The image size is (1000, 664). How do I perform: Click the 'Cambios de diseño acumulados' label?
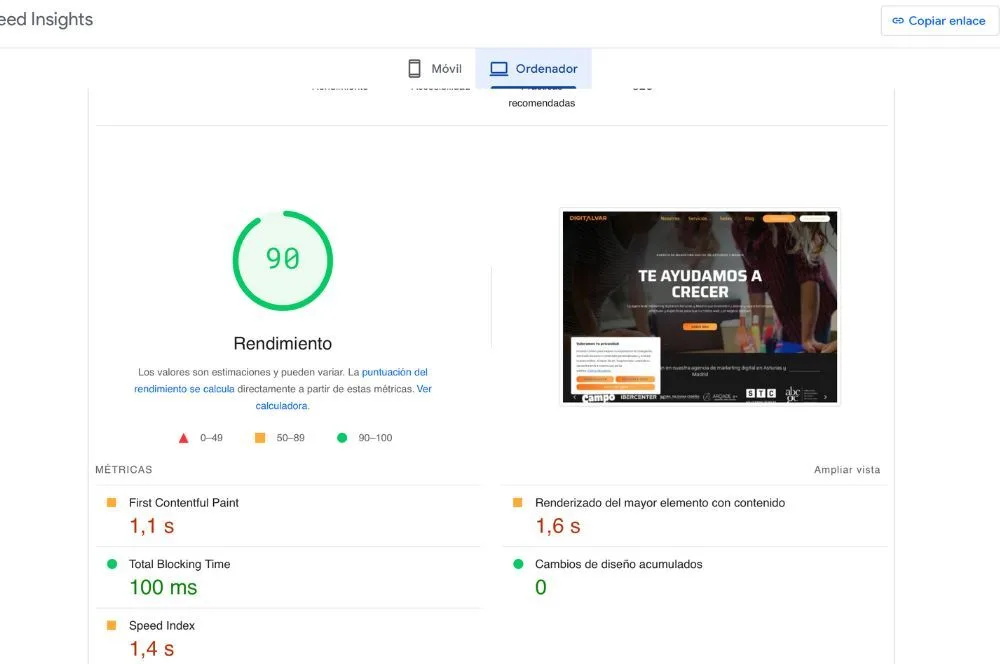pyautogui.click(x=619, y=564)
